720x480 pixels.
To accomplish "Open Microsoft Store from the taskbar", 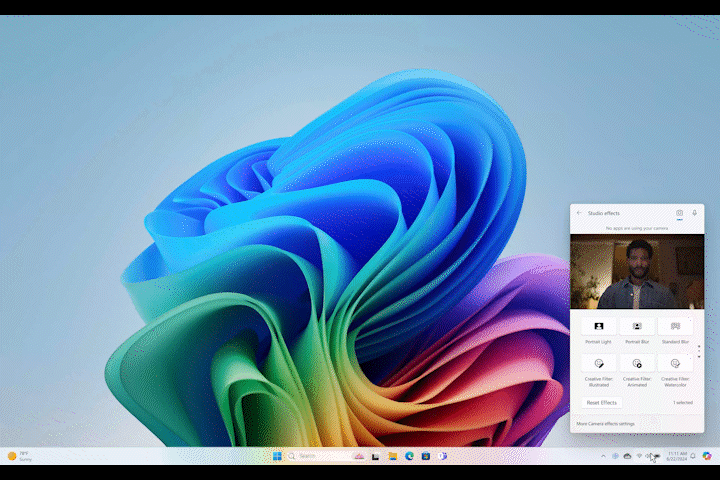I will point(425,456).
